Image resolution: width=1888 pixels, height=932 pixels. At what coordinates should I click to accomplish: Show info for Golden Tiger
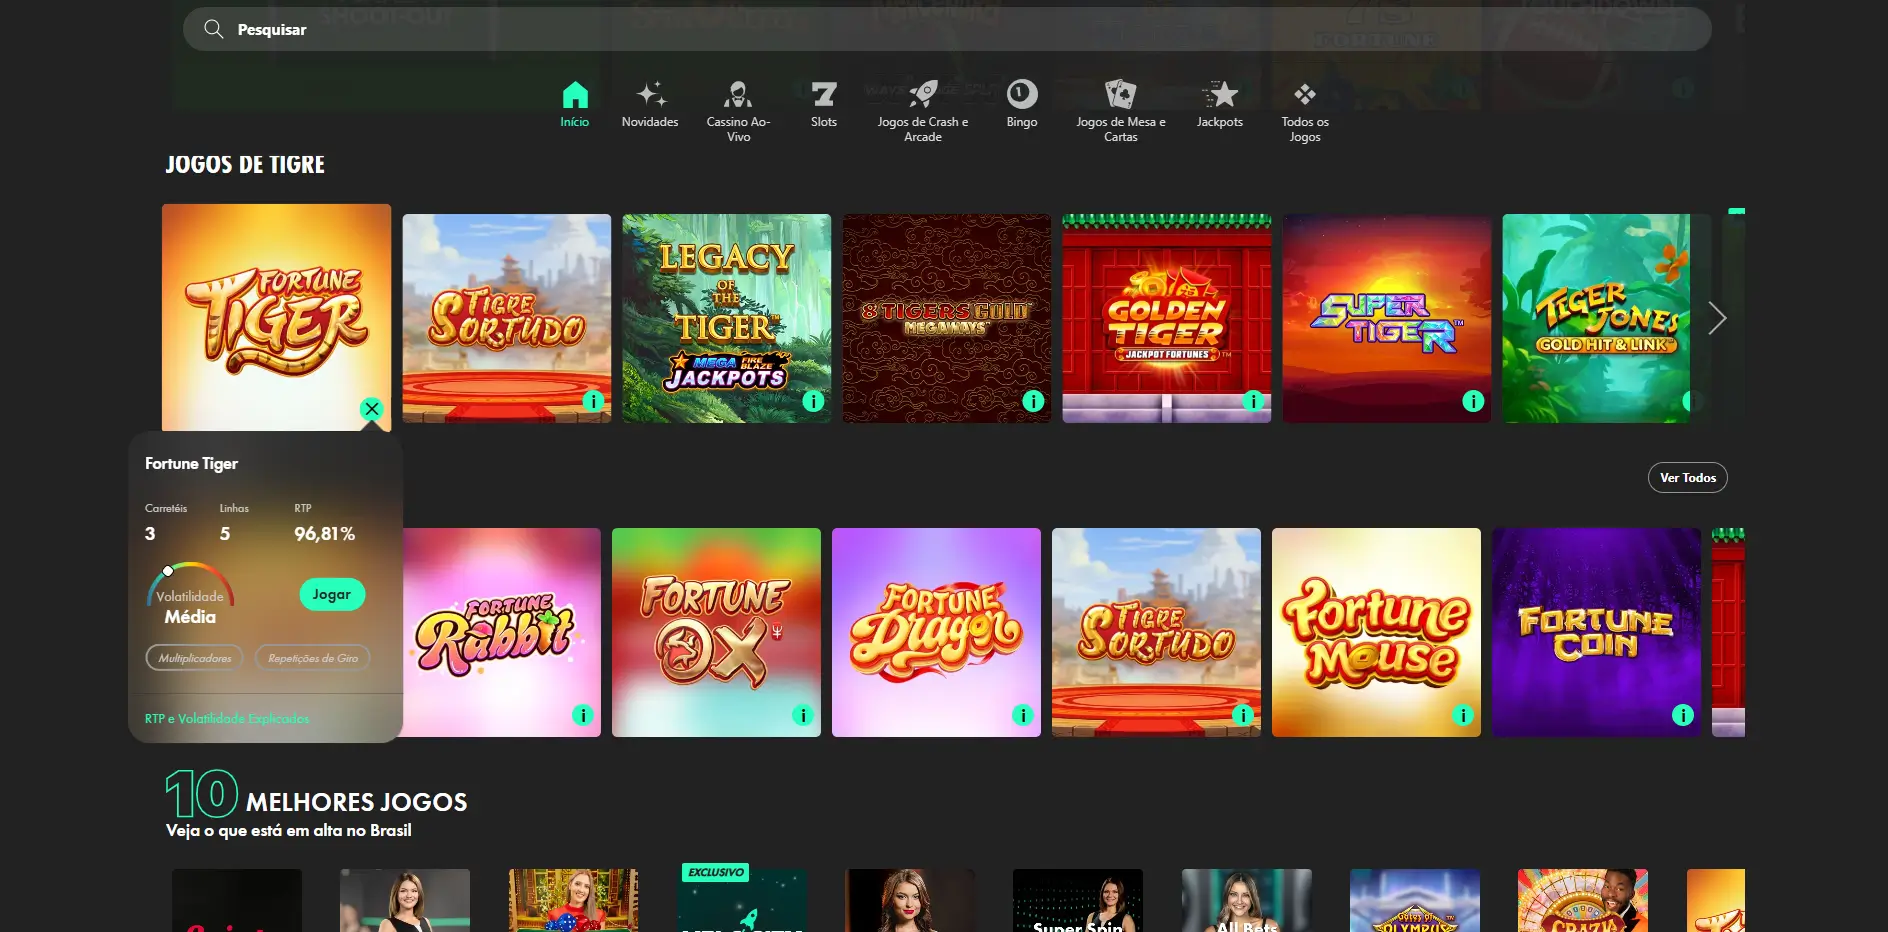(1253, 401)
